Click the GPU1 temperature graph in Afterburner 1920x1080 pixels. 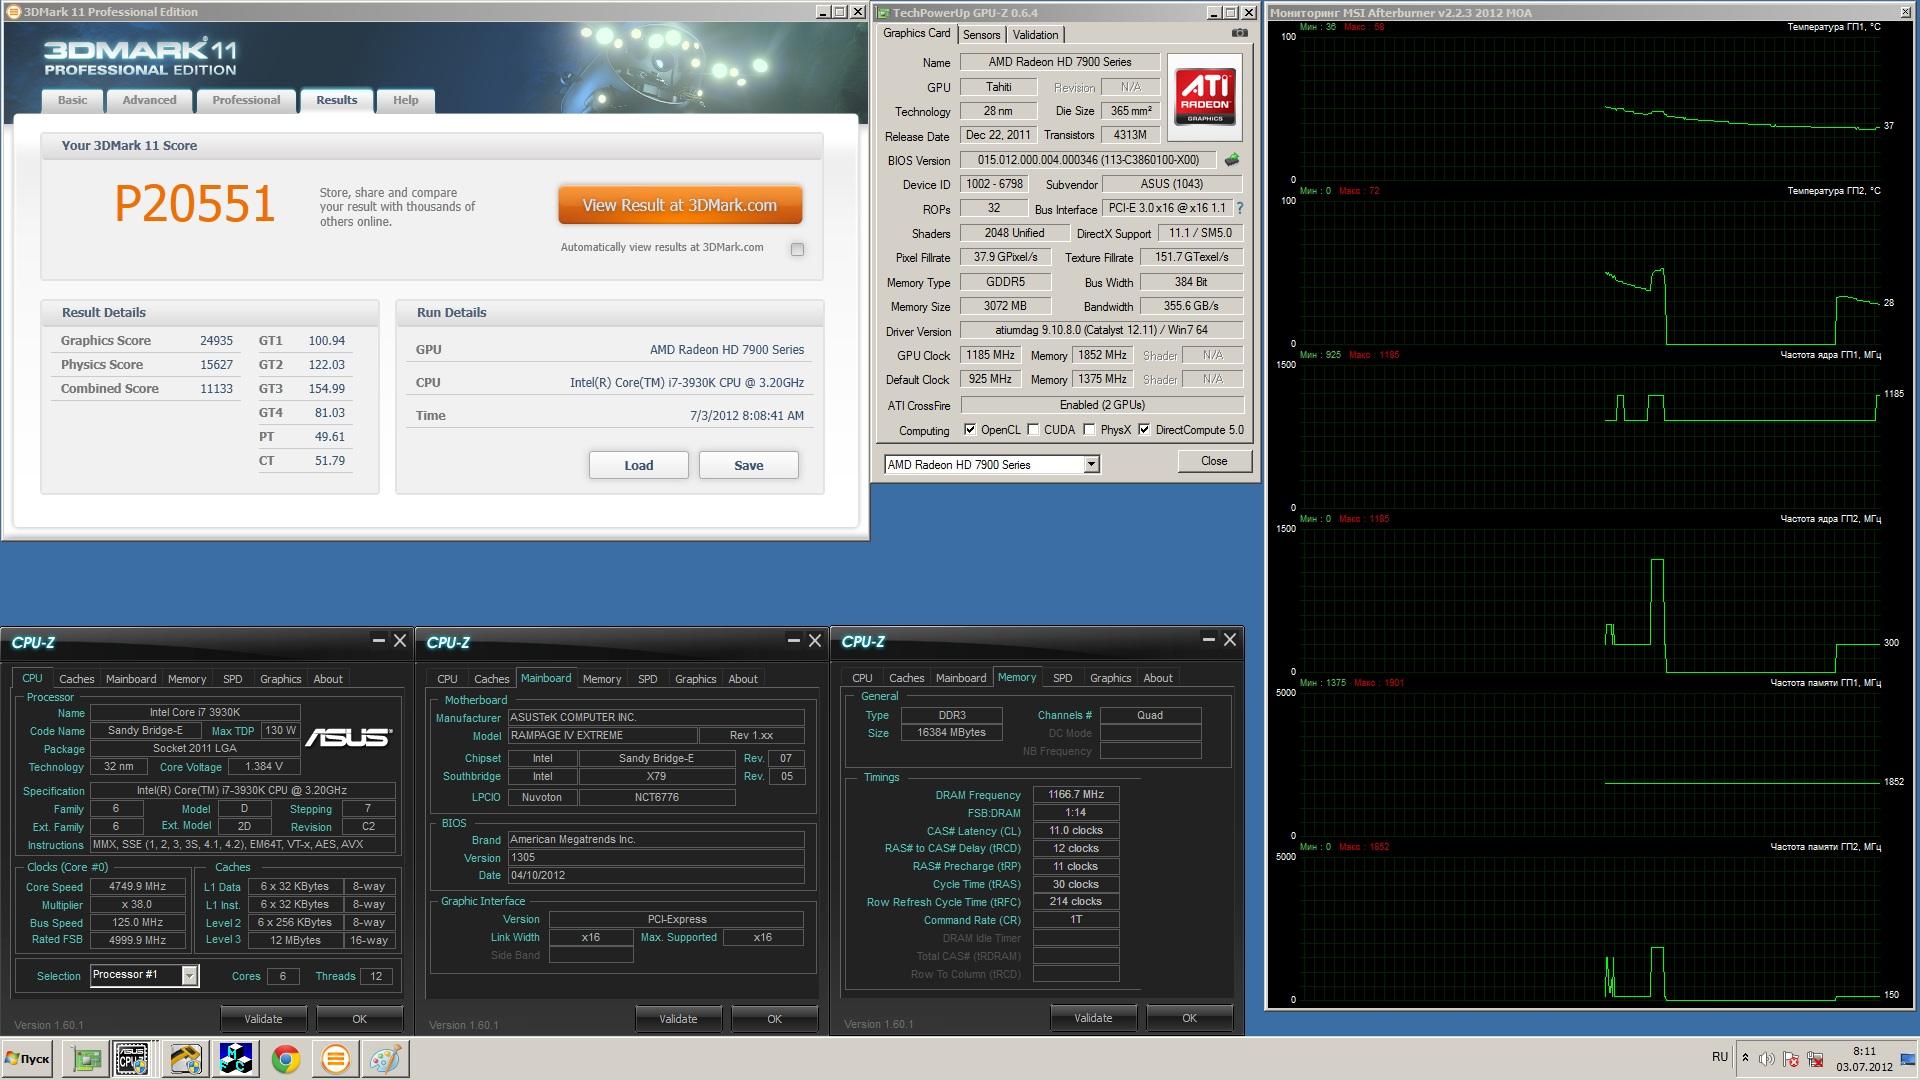(1590, 108)
